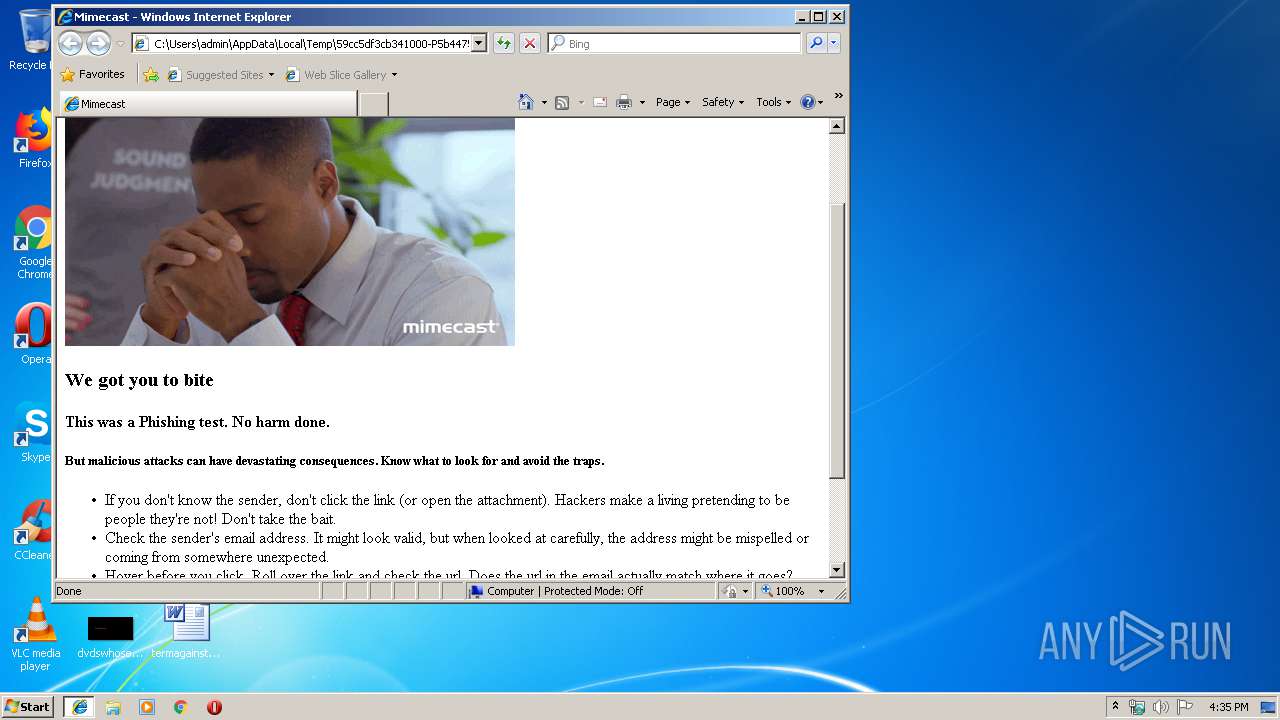Open CCleaner desktop shortcut
Viewport: 1280px width, 720px height.
point(34,530)
